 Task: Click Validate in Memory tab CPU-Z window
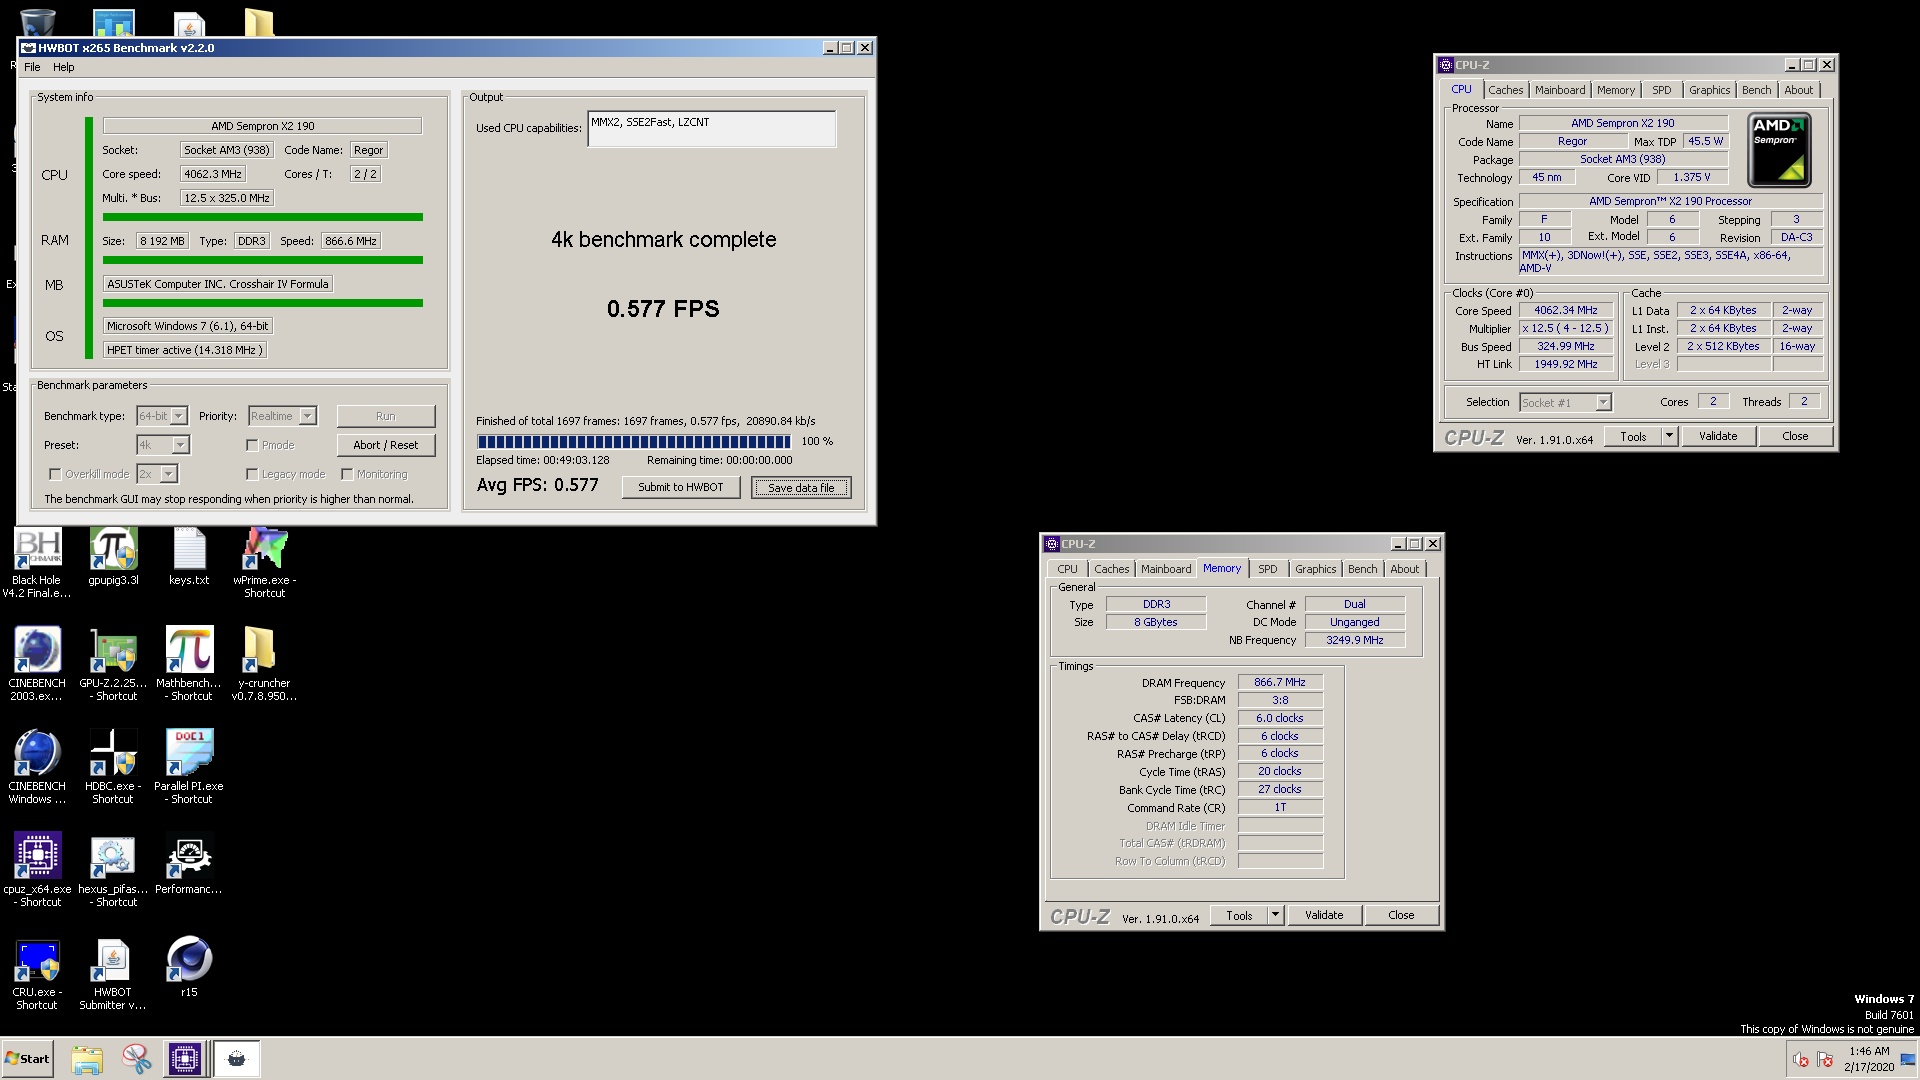click(1324, 915)
